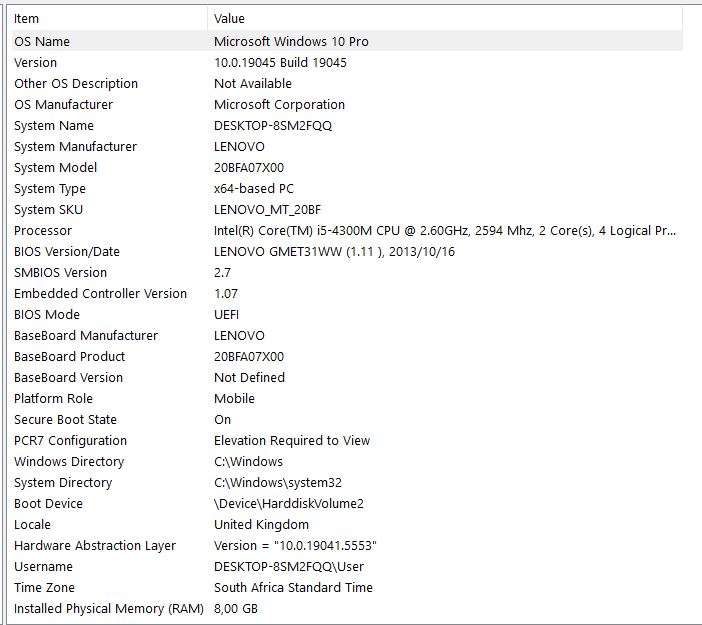
Task: Click the United Kingdom value
Action: [261, 526]
